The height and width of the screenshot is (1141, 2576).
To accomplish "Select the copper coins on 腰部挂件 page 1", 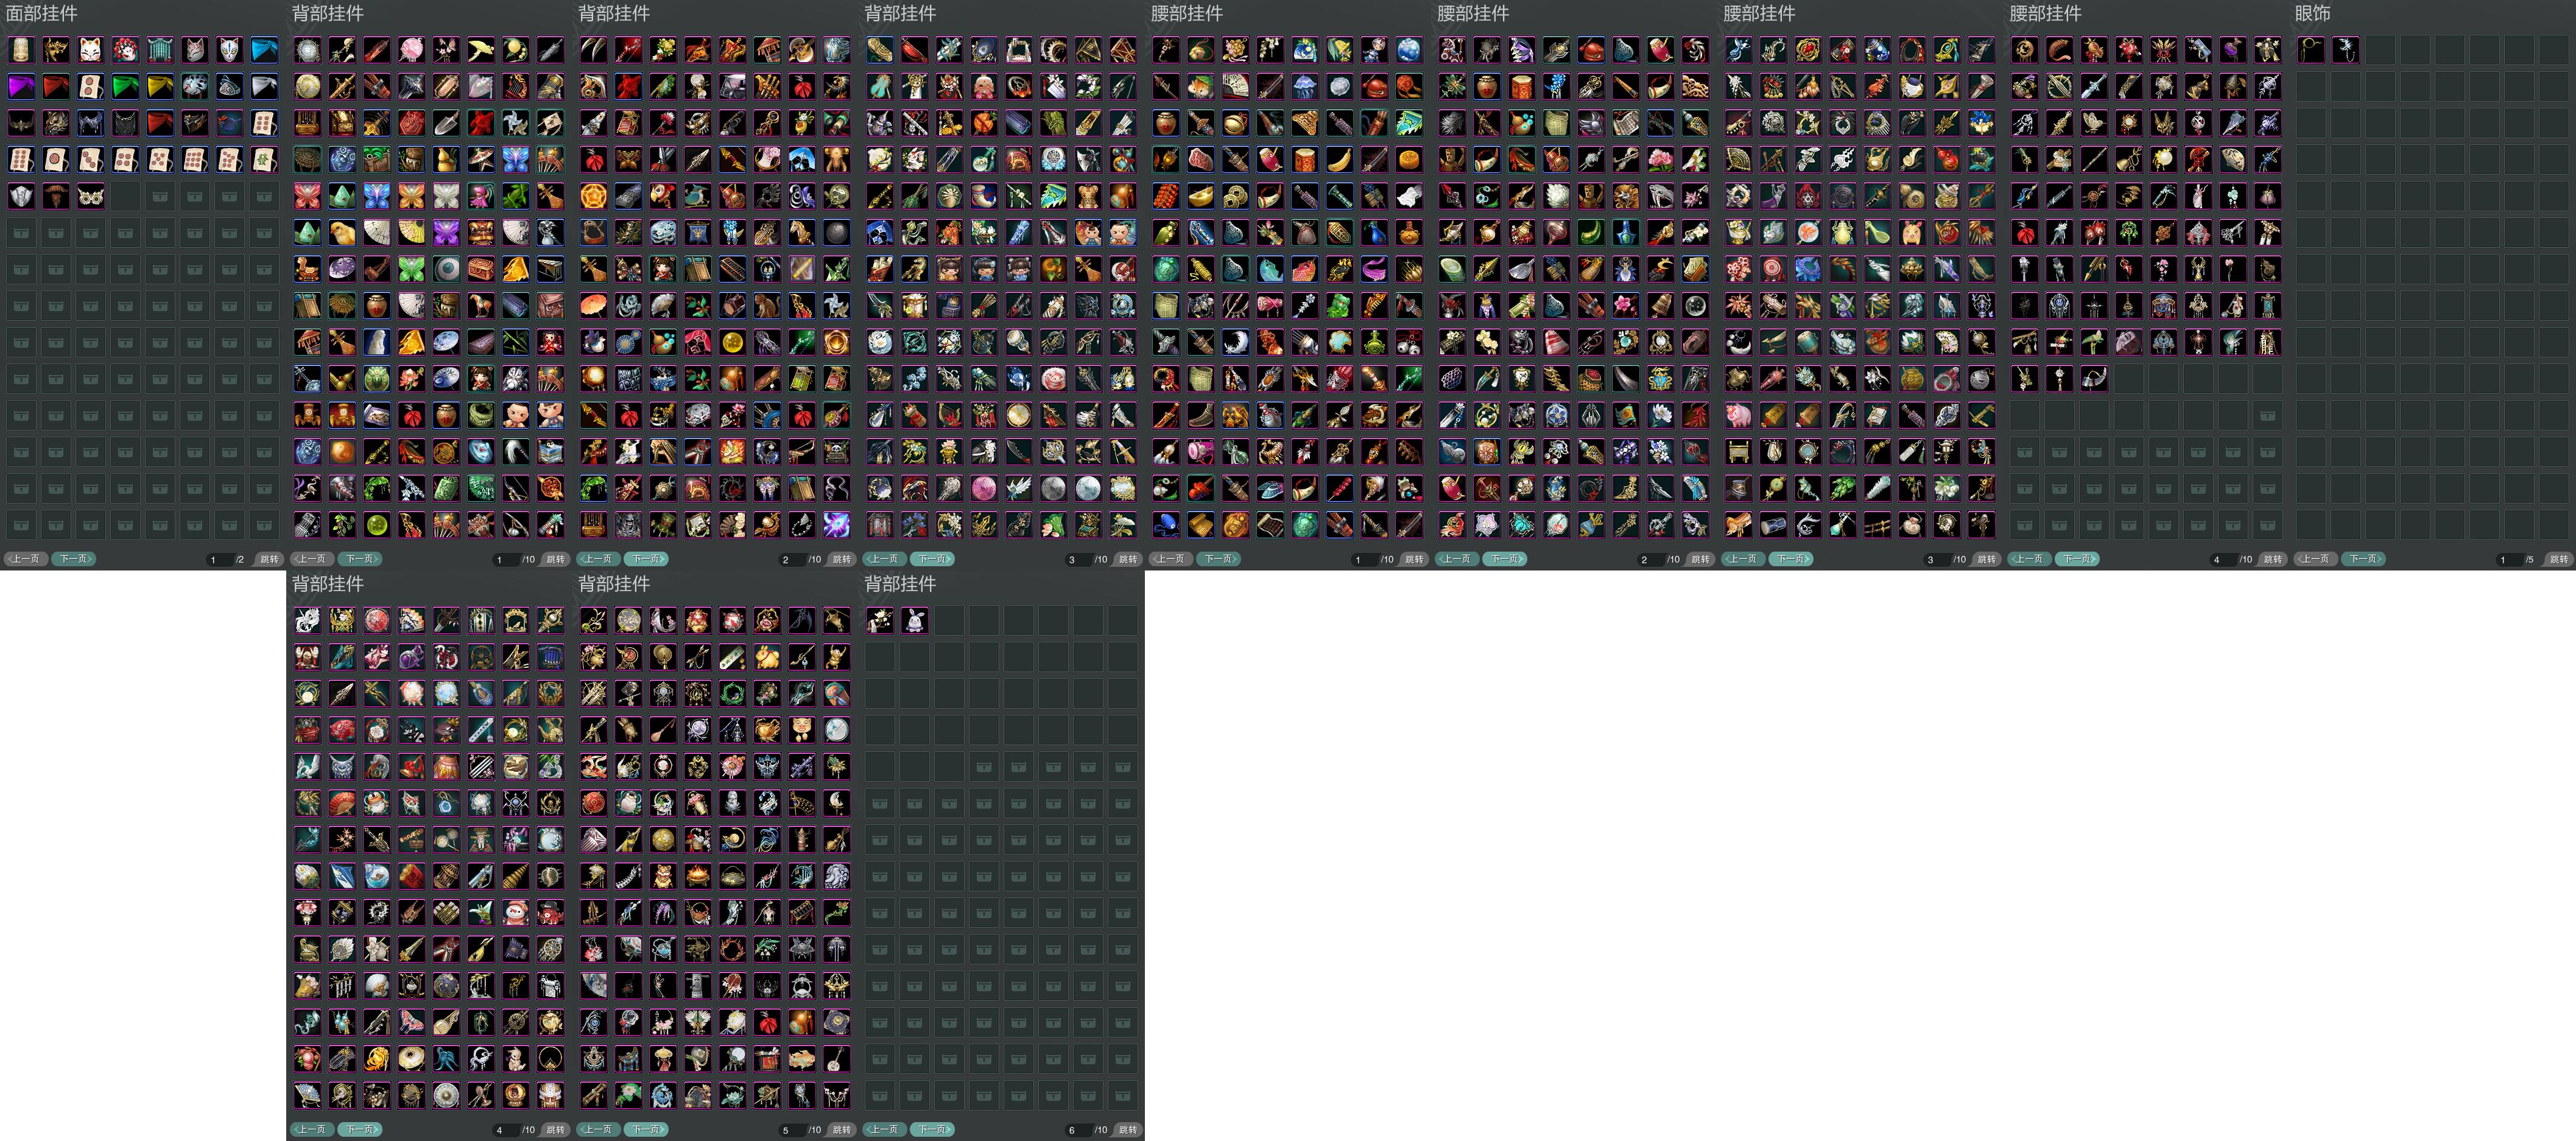I will pos(1235,196).
